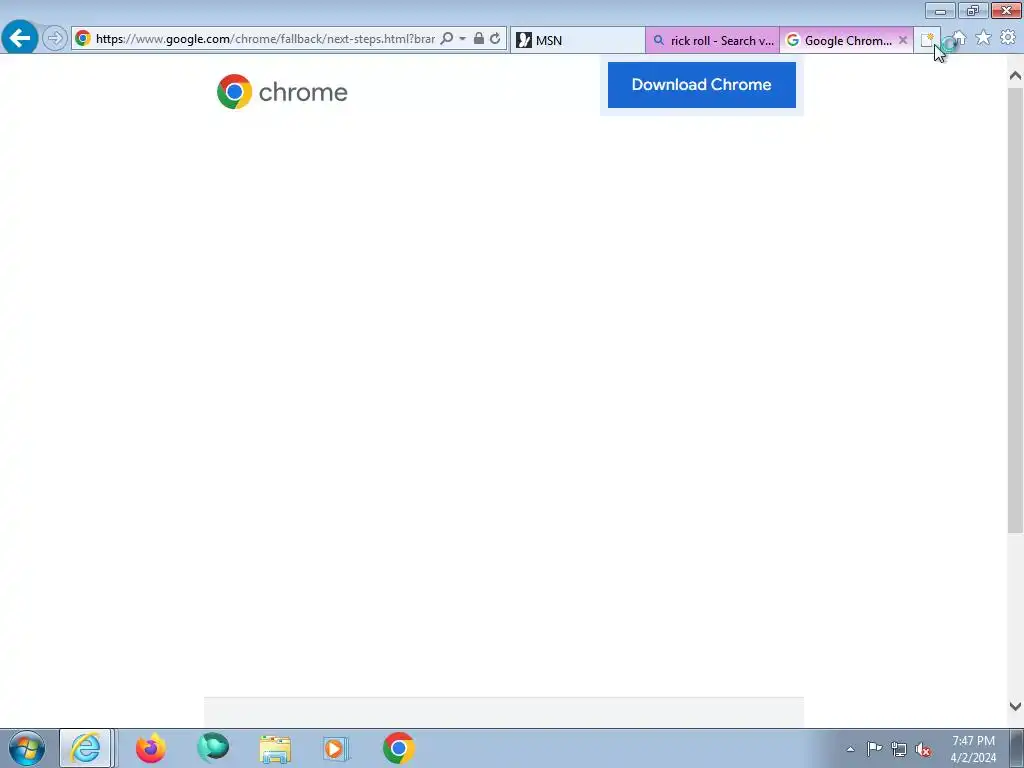Click the scrollbar up arrow
Image resolution: width=1024 pixels, height=768 pixels.
point(1015,76)
